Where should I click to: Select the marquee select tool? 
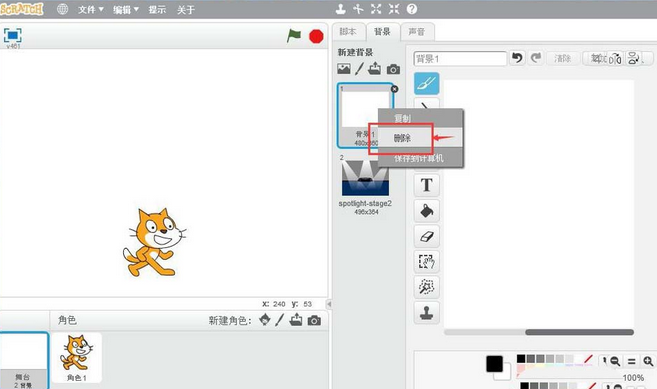[427, 262]
